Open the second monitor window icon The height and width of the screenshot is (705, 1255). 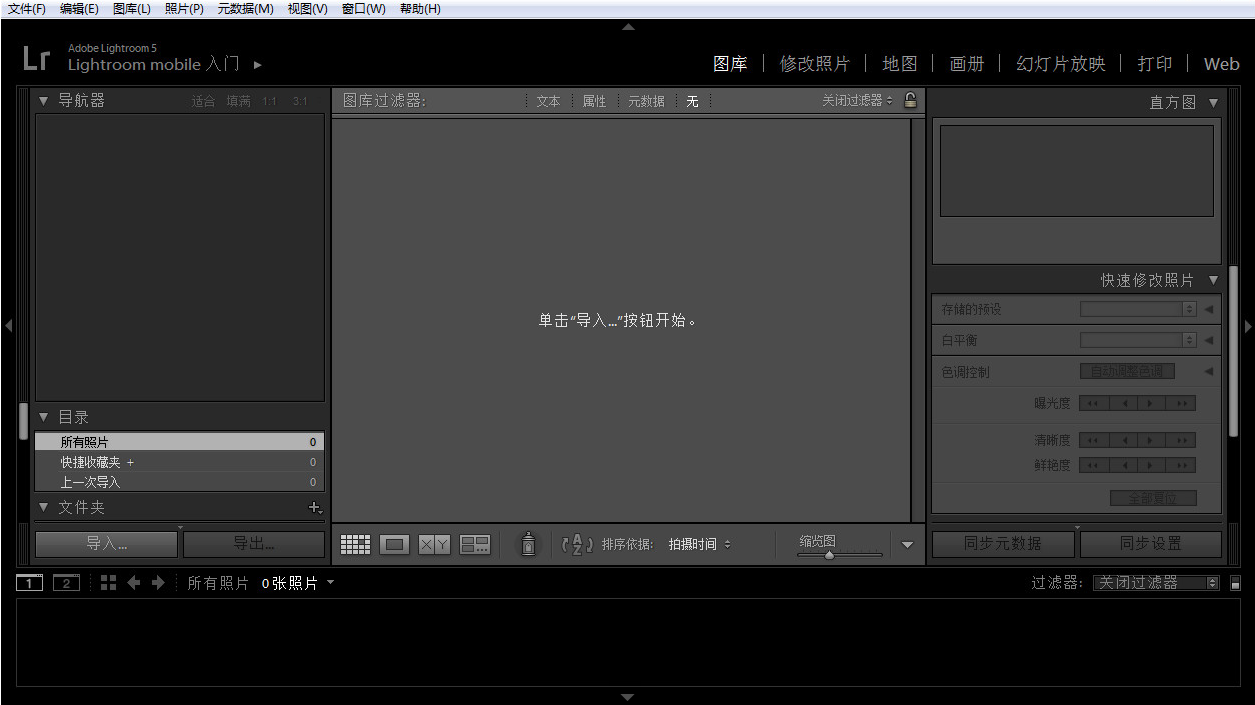[x=66, y=583]
